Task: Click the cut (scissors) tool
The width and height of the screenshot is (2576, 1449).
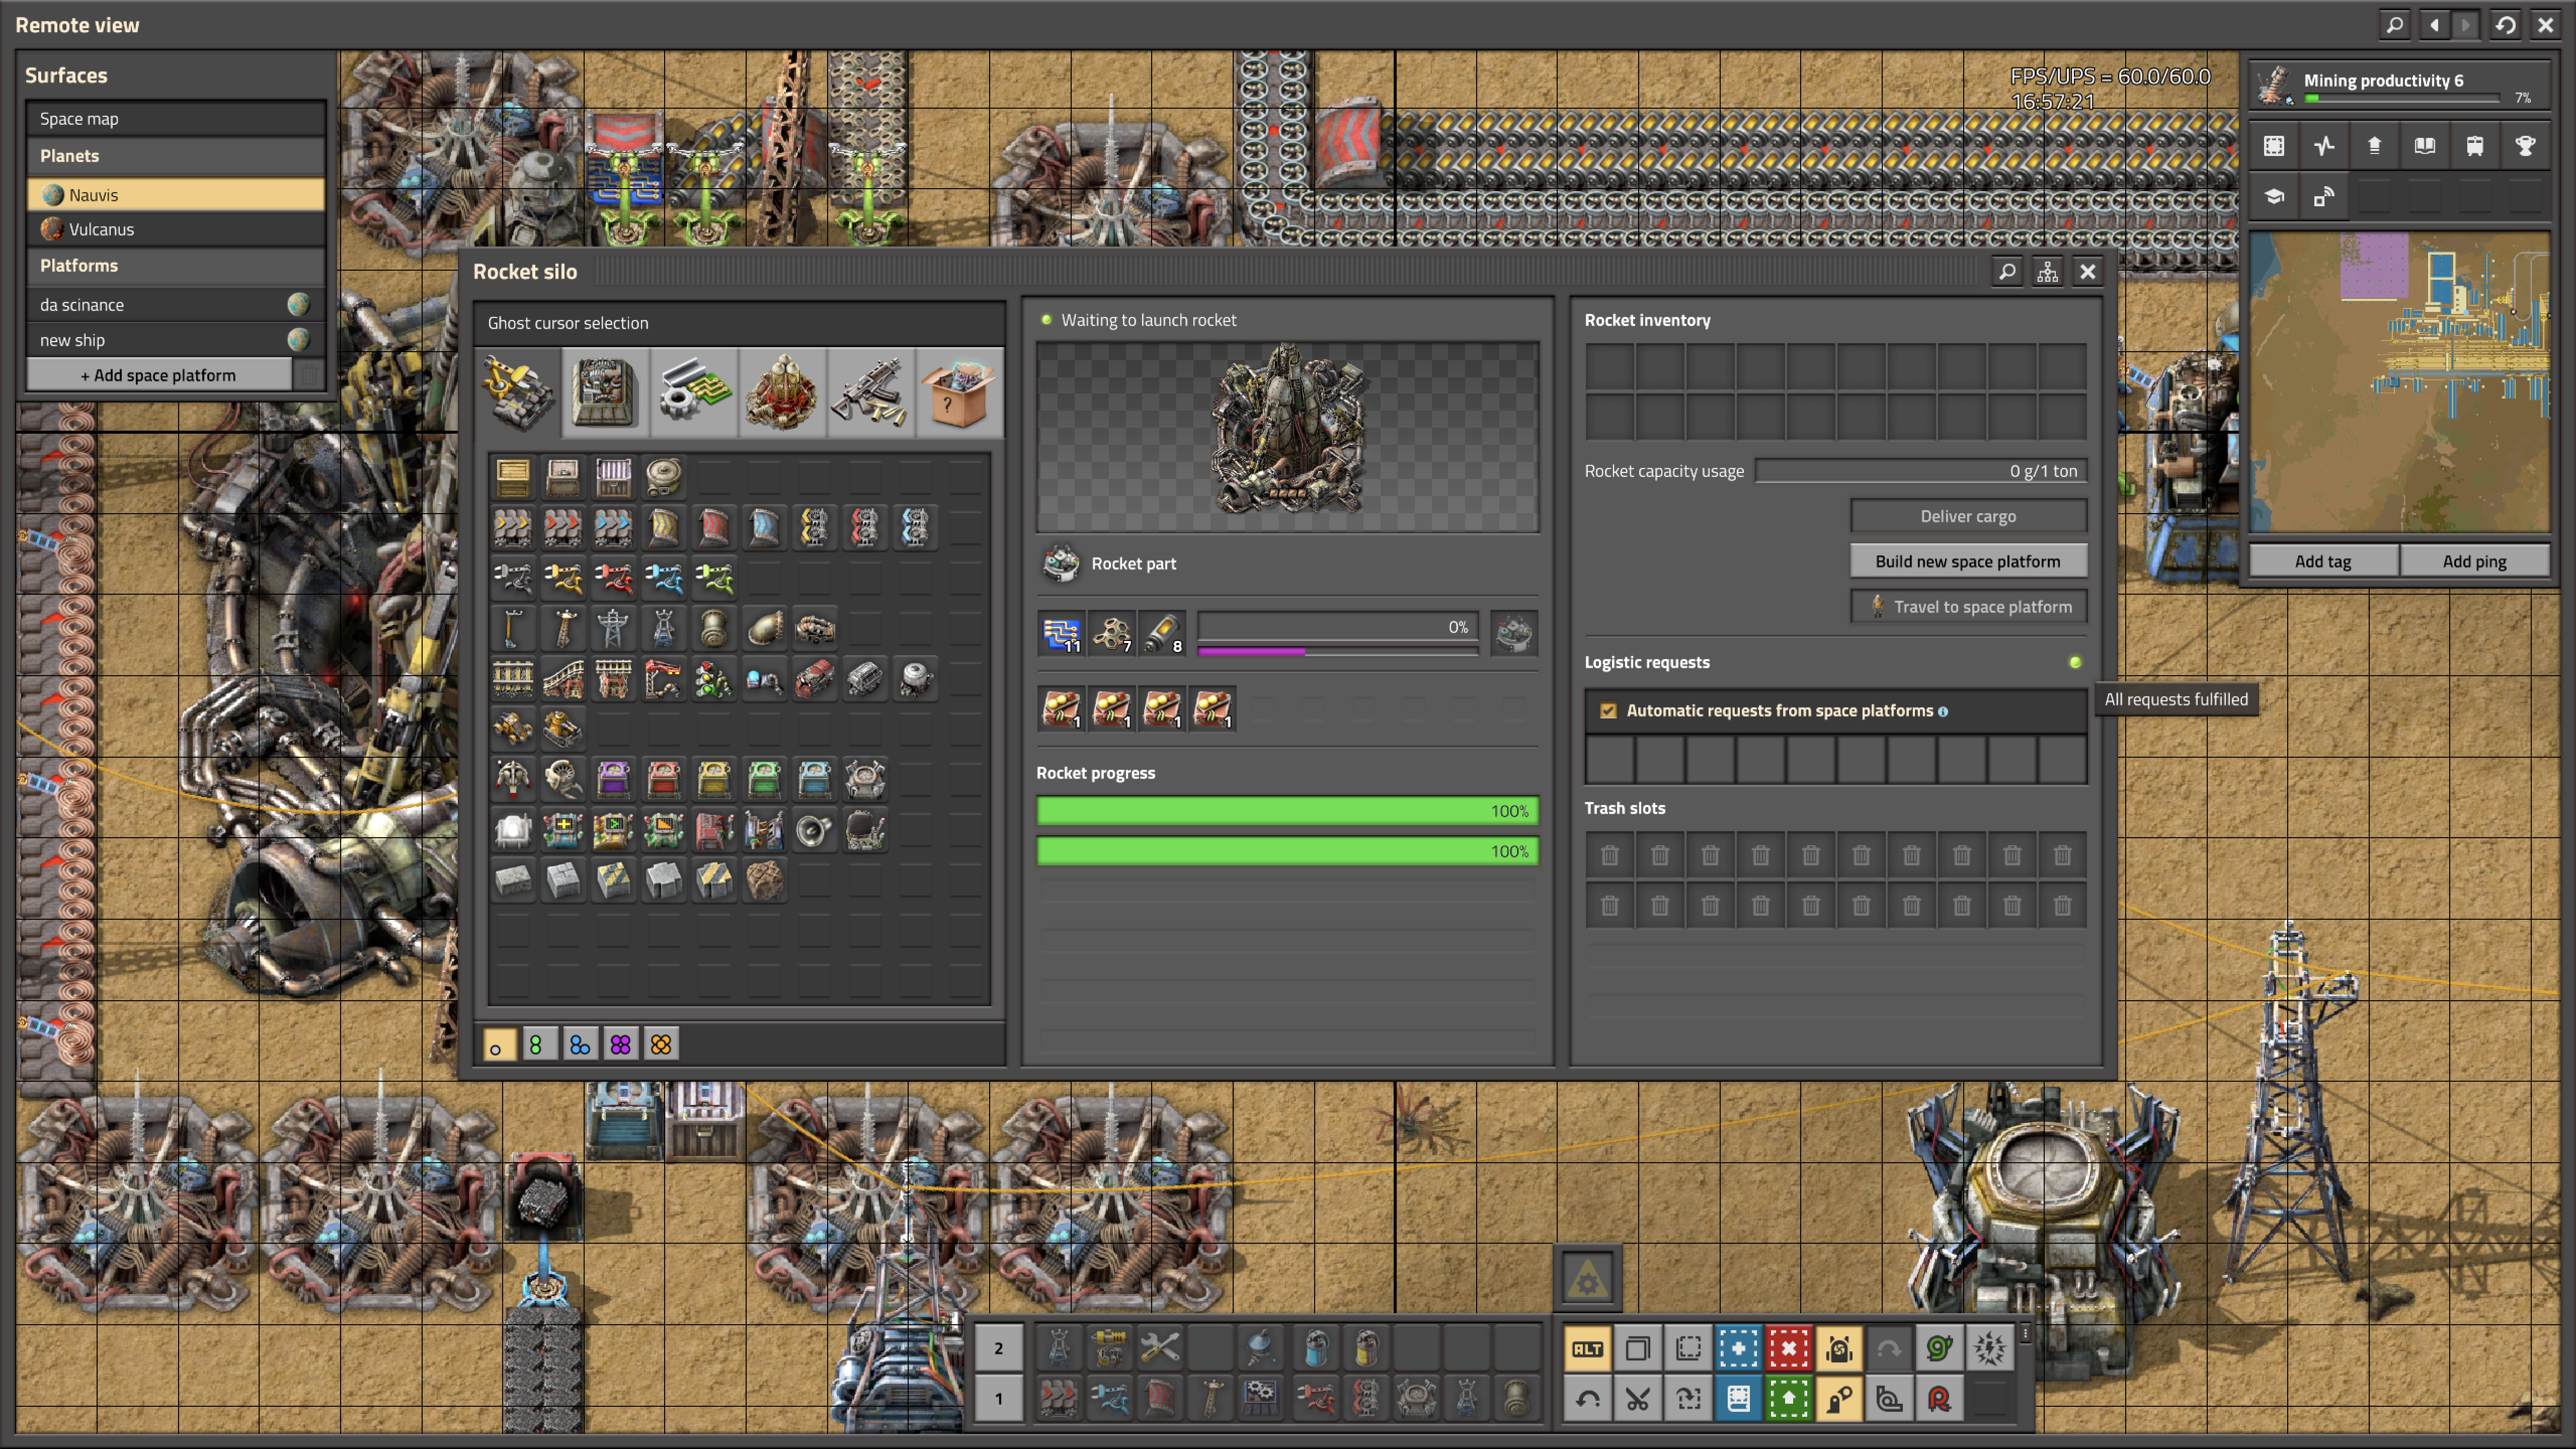Action: [1638, 1398]
